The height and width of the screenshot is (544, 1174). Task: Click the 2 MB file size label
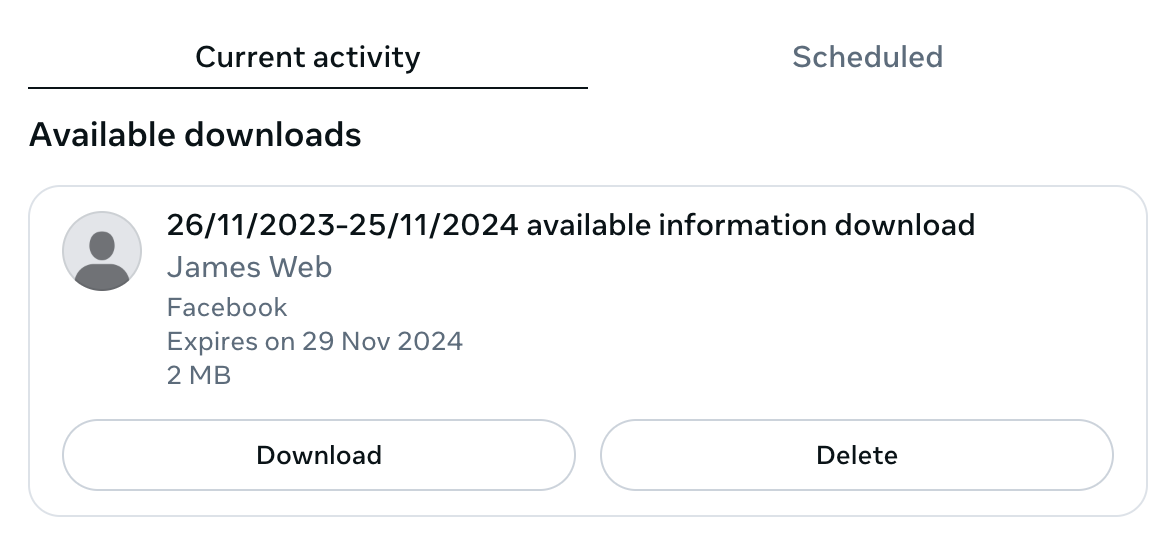click(199, 375)
